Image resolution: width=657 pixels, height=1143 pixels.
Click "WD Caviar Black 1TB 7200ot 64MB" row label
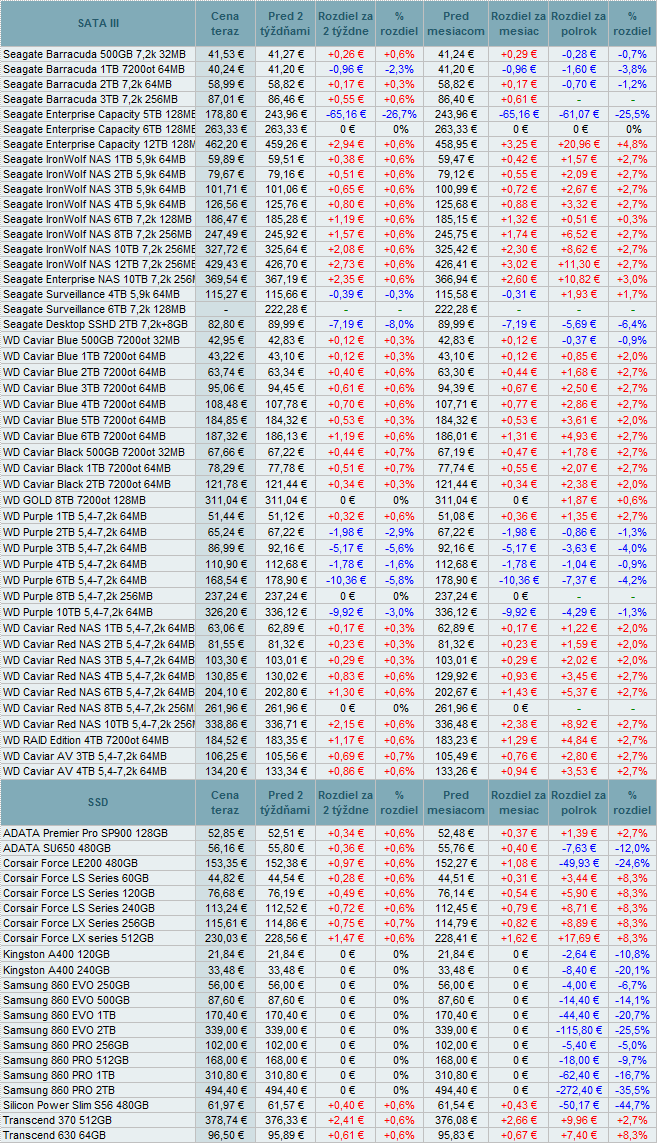pyautogui.click(x=87, y=468)
